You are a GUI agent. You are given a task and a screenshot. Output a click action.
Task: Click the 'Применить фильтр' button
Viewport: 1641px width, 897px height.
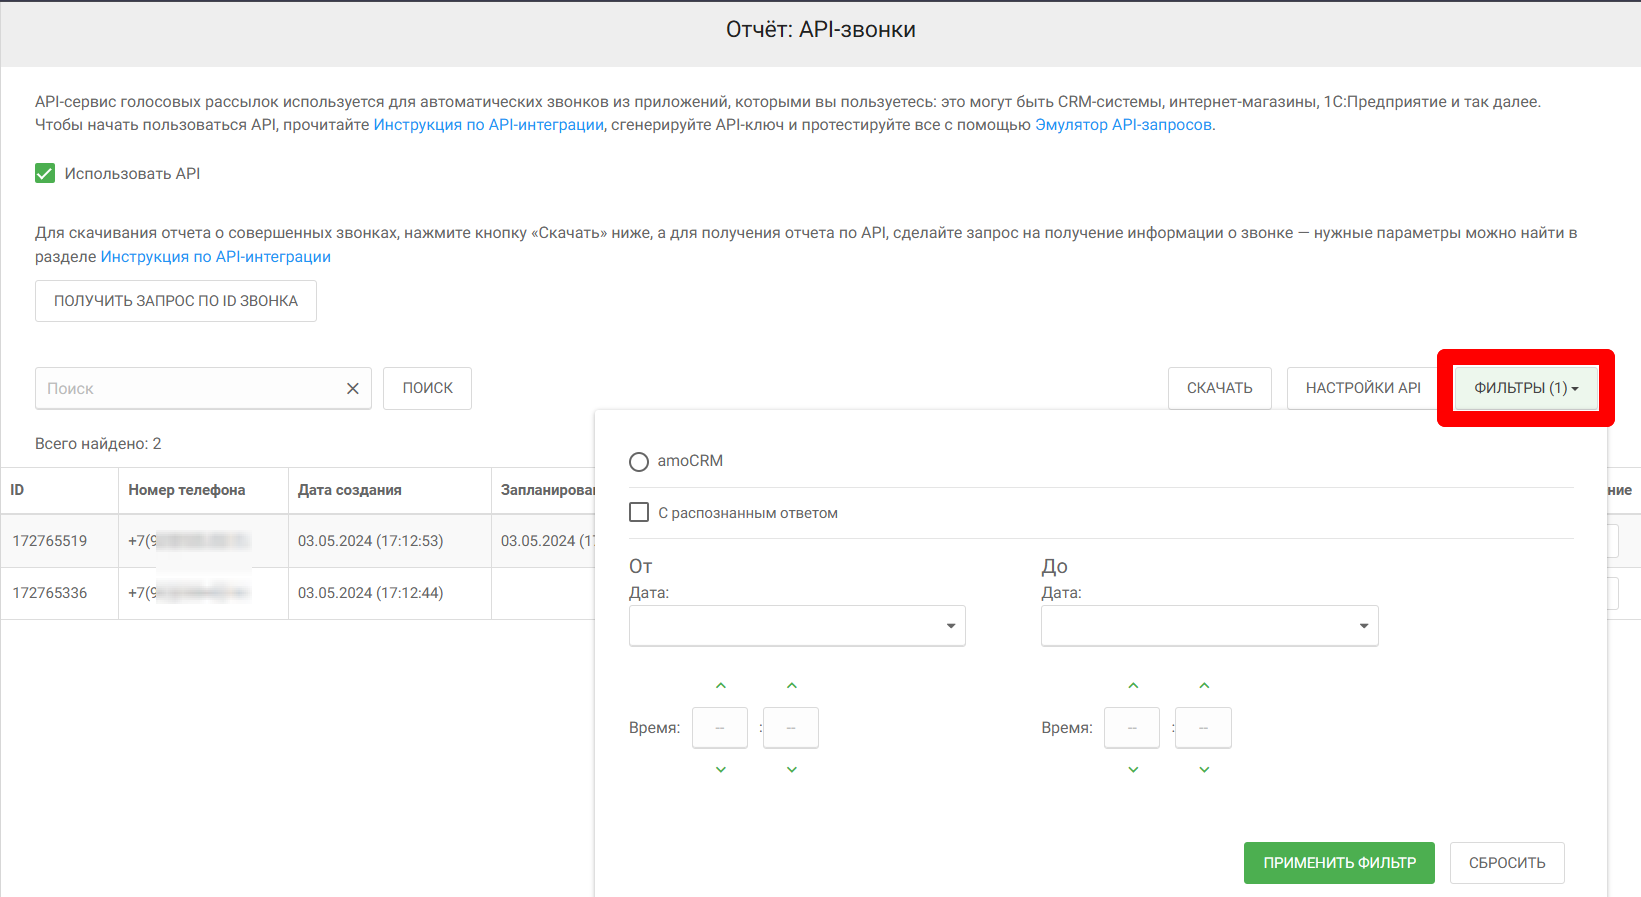[1339, 863]
